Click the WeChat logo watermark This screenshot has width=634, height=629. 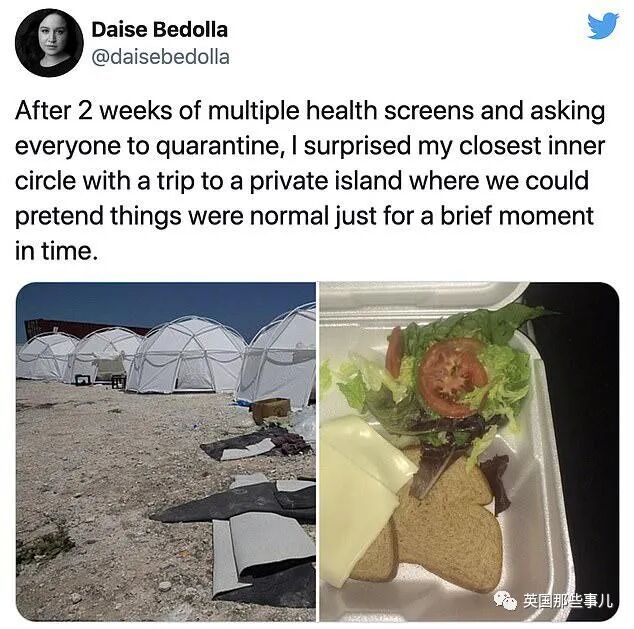click(x=505, y=600)
